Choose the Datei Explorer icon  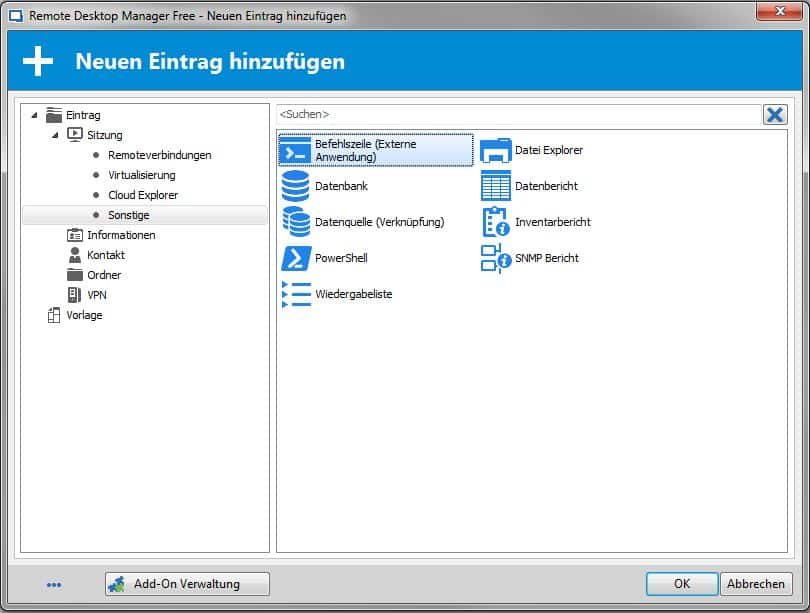pyautogui.click(x=496, y=150)
